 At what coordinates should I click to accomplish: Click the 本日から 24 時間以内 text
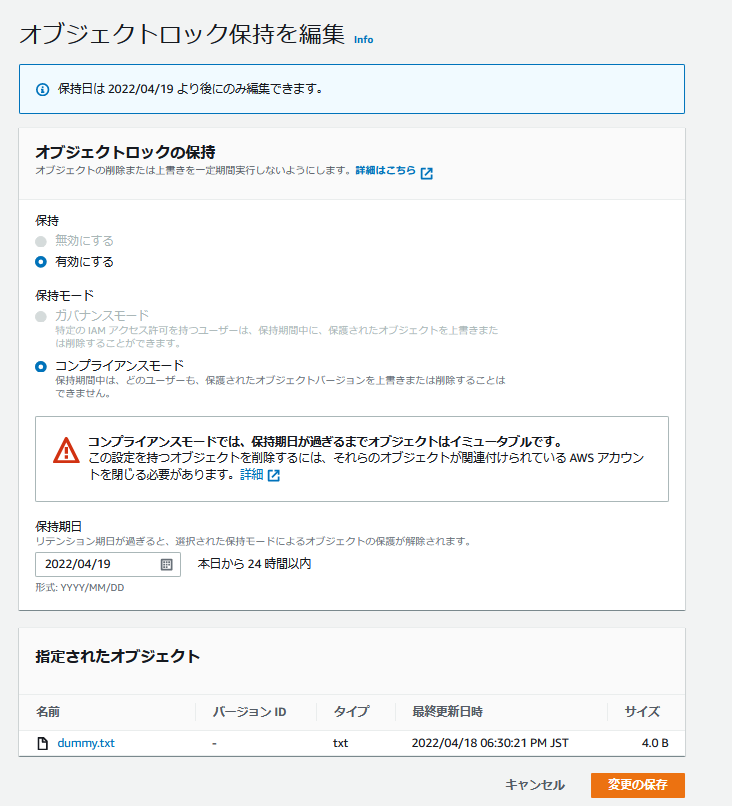[254, 564]
